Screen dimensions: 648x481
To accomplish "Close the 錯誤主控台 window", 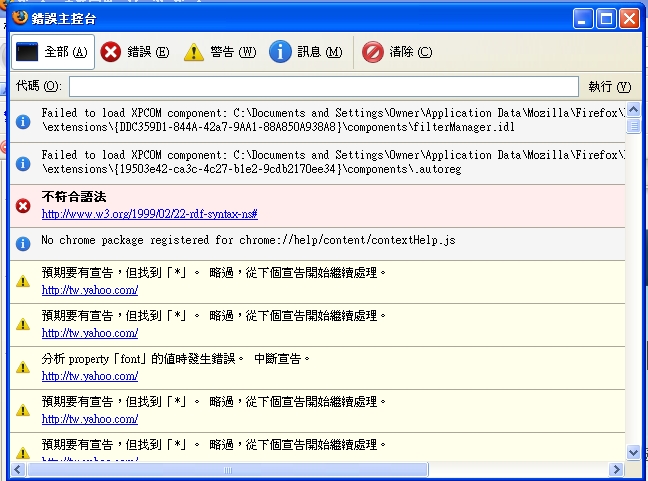I will pyautogui.click(x=629, y=19).
